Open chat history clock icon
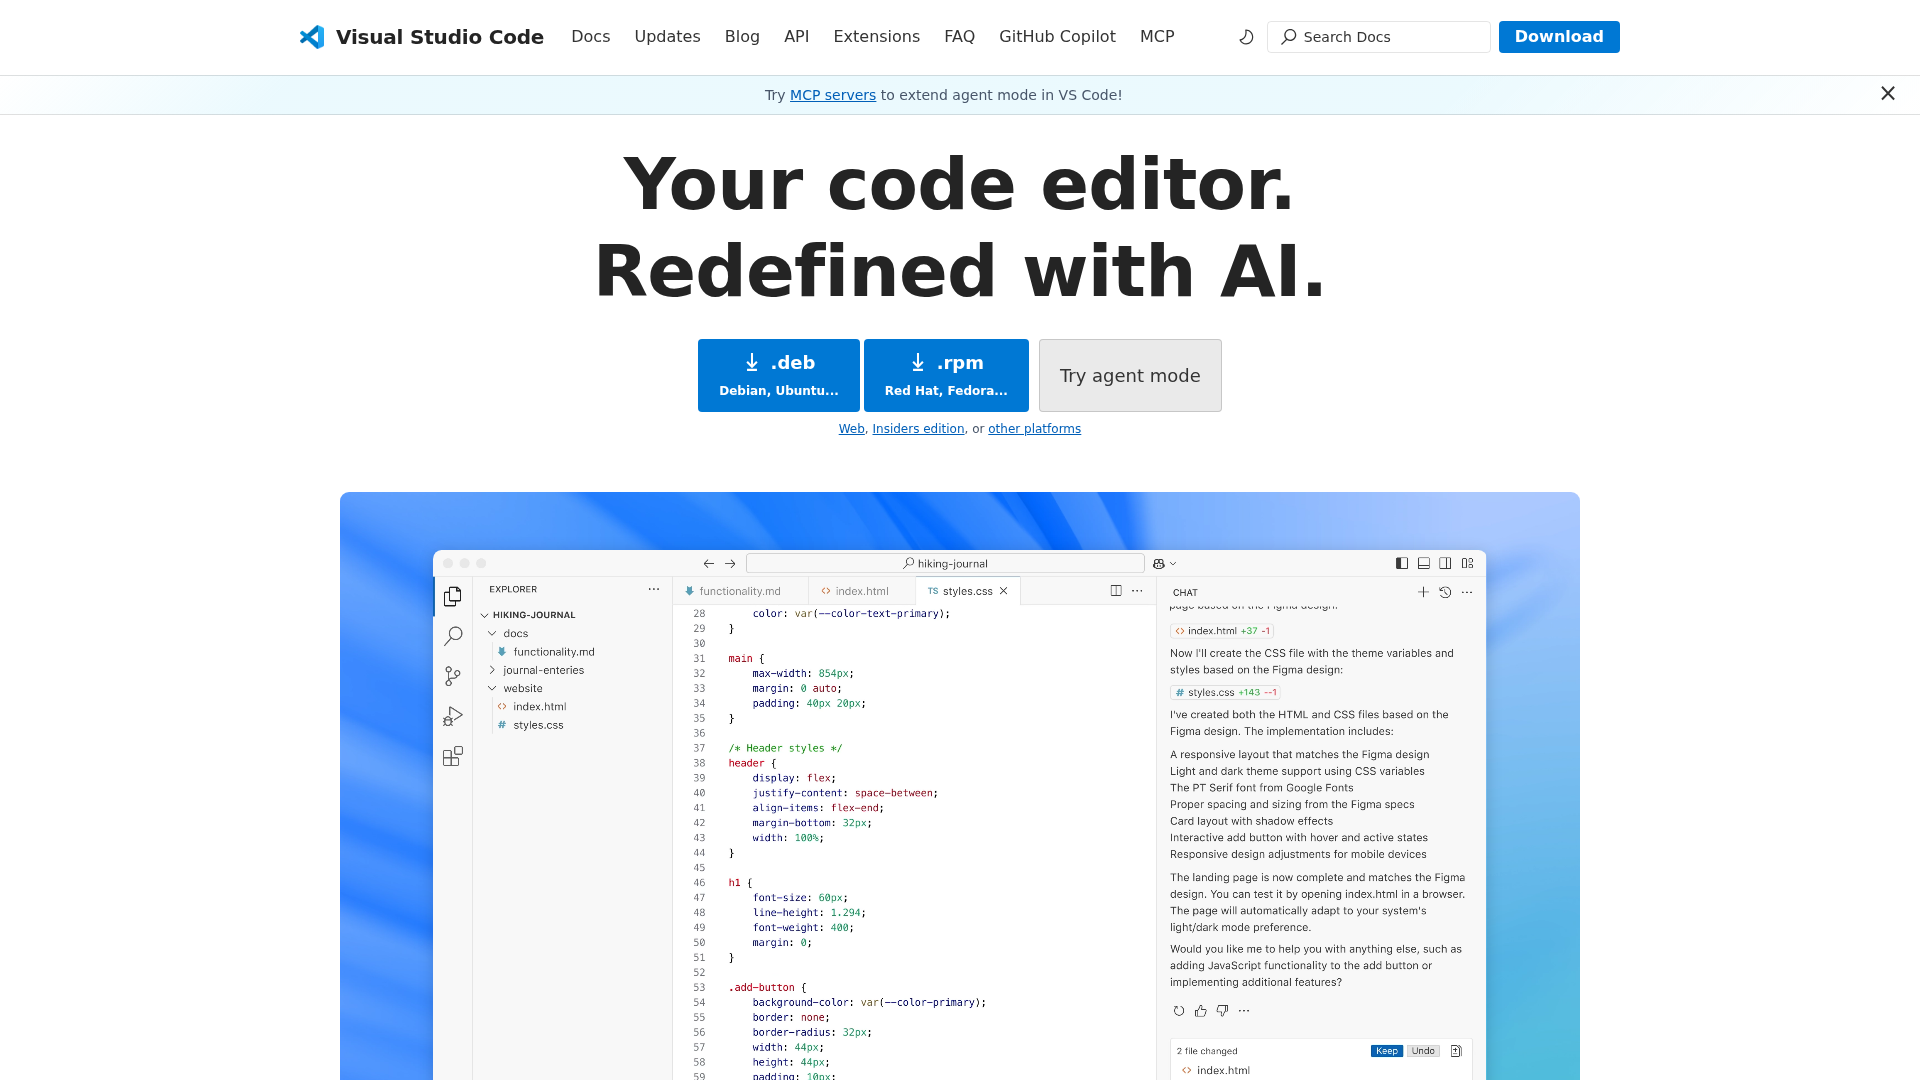 point(1445,592)
